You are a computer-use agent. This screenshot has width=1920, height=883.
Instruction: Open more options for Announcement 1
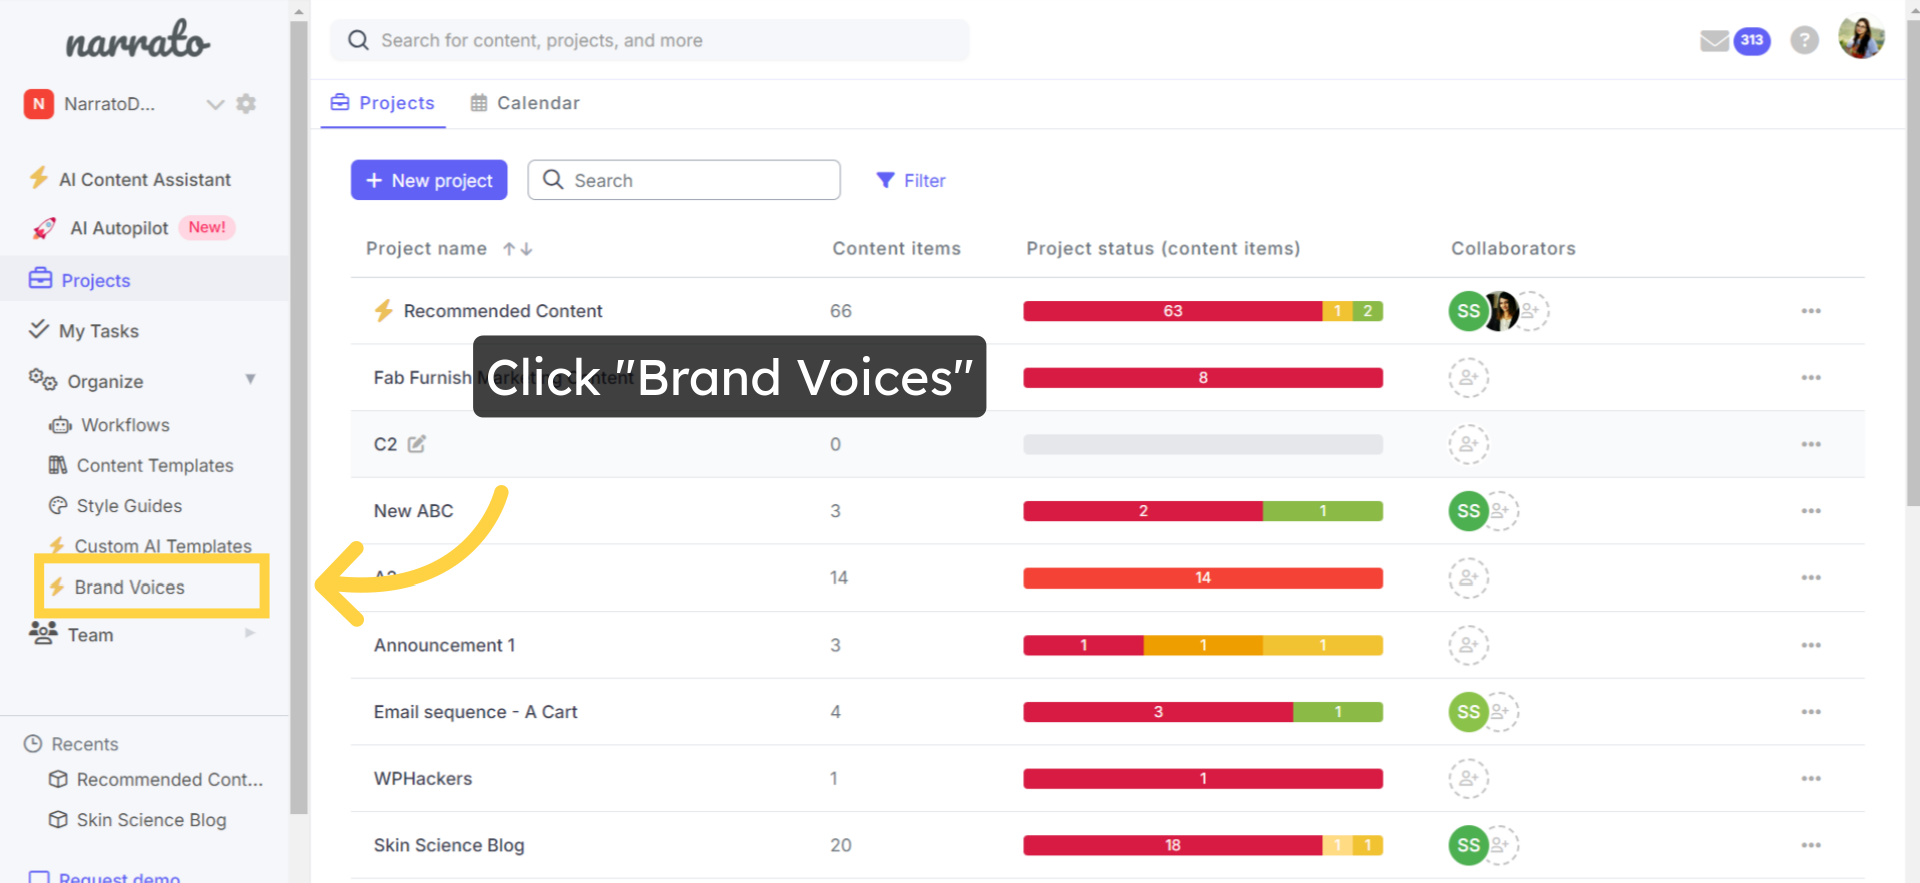[x=1811, y=645]
